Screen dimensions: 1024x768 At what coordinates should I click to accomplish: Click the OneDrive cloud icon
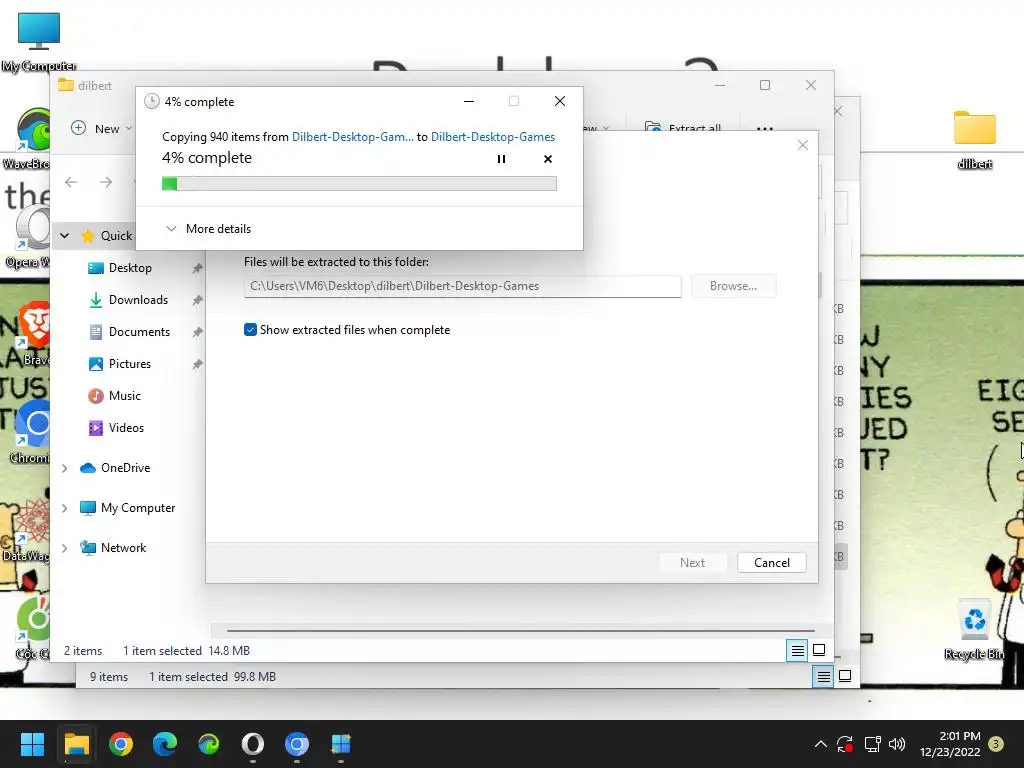click(88, 468)
